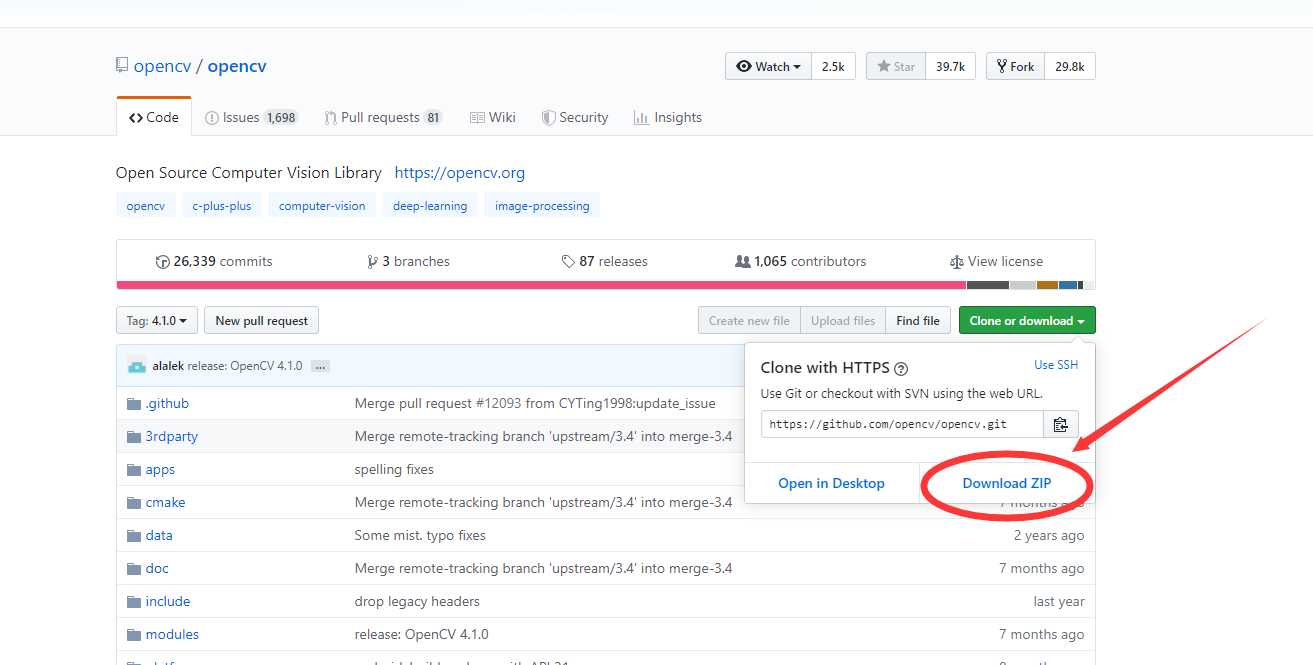Click Open in Desktop
The height and width of the screenshot is (665, 1313).
click(831, 483)
